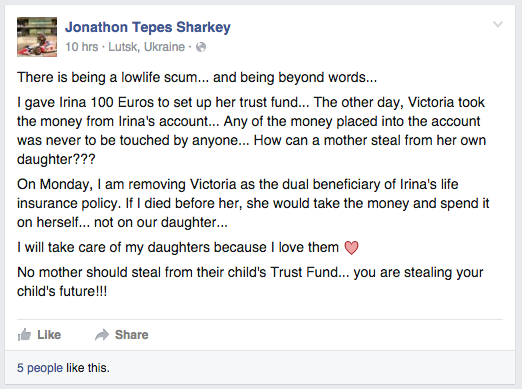Click the 'child's future!!!' closing line
The width and height of the screenshot is (522, 389).
pos(62,291)
